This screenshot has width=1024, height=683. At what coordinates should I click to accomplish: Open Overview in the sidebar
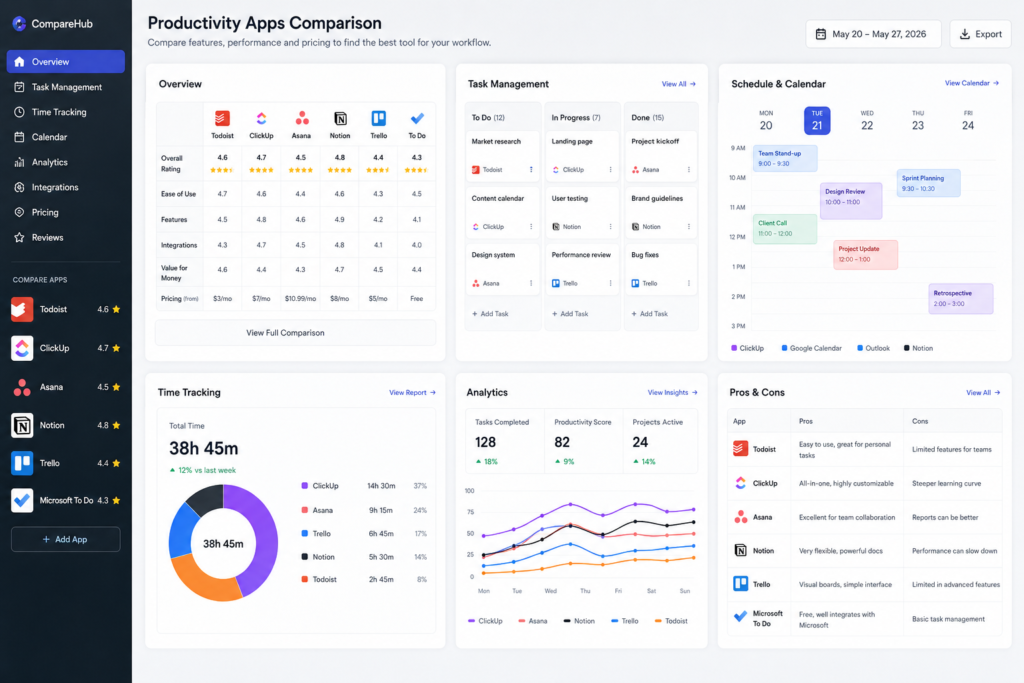pyautogui.click(x=65, y=61)
